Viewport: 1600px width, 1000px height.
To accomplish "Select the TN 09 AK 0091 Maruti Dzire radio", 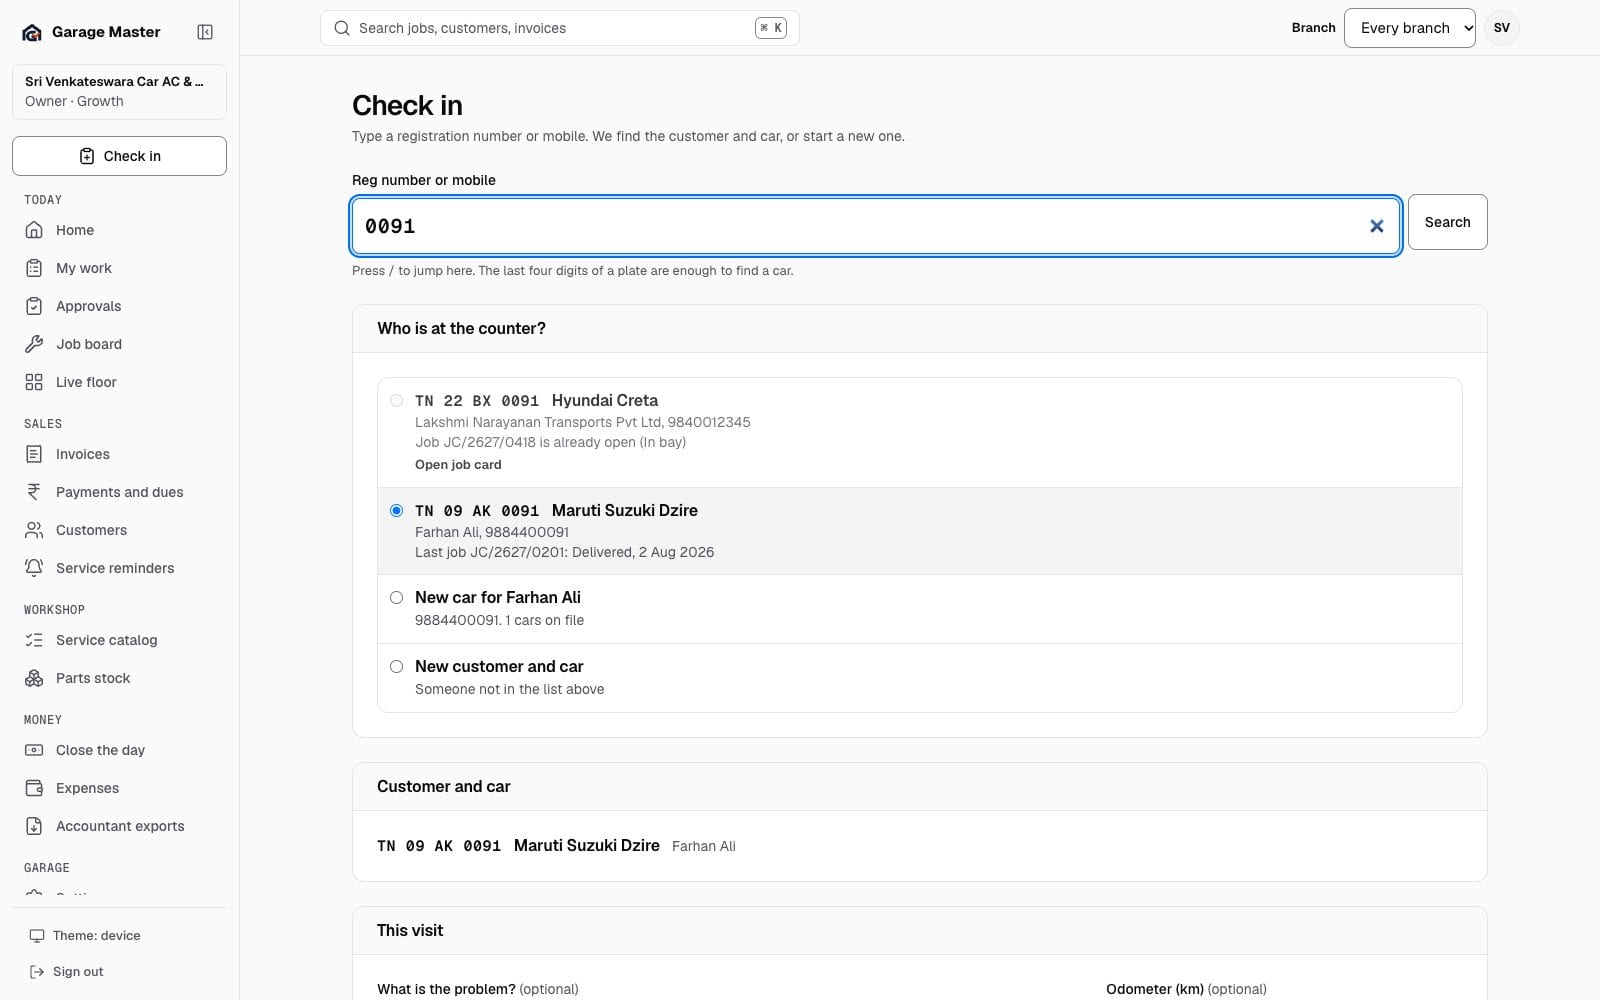I will tap(397, 511).
